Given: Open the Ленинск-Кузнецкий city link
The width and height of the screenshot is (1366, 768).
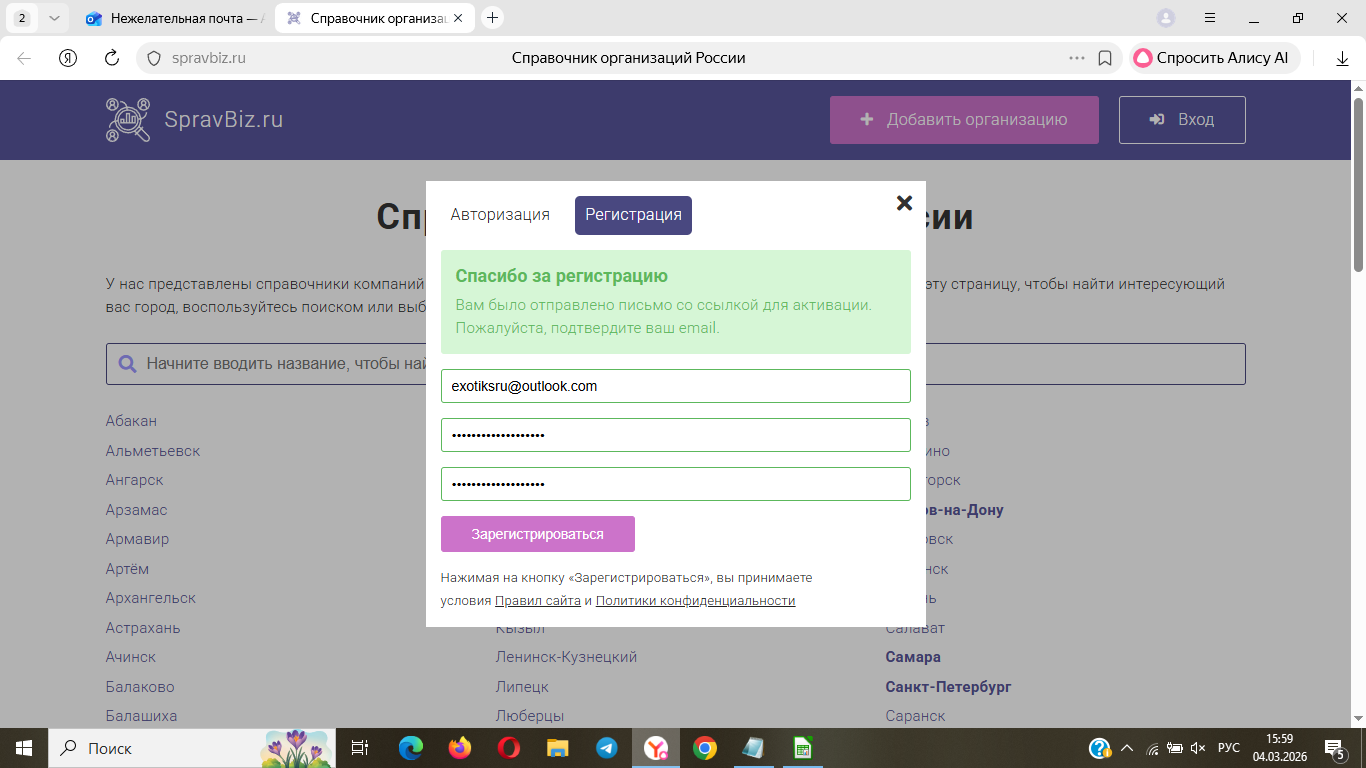Looking at the screenshot, I should (566, 657).
